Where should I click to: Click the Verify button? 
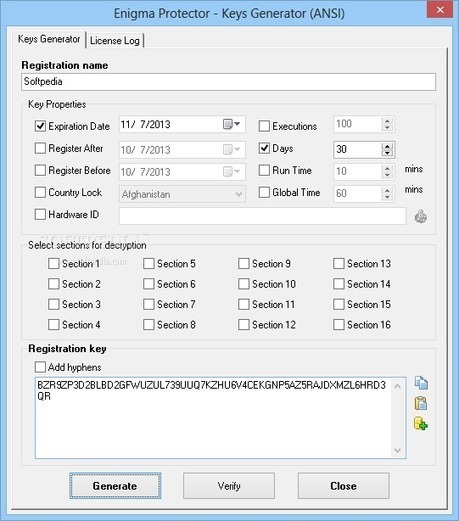tap(229, 486)
